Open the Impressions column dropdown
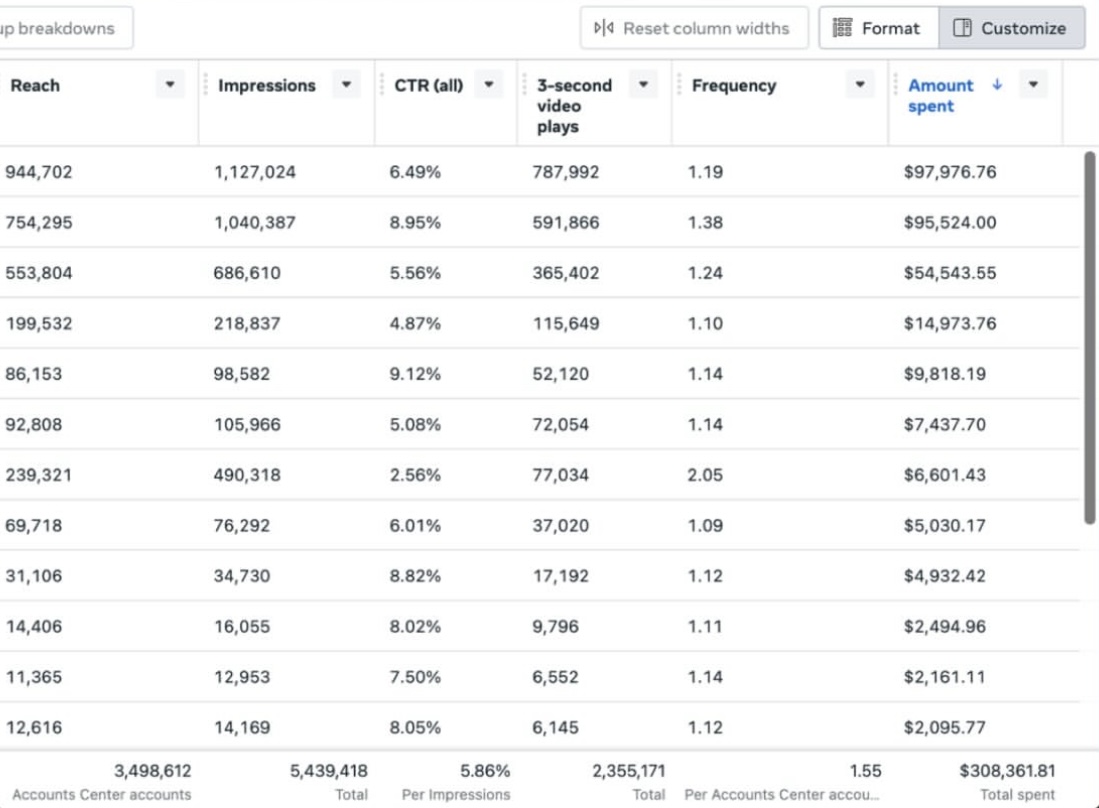This screenshot has width=1099, height=808. pos(346,85)
